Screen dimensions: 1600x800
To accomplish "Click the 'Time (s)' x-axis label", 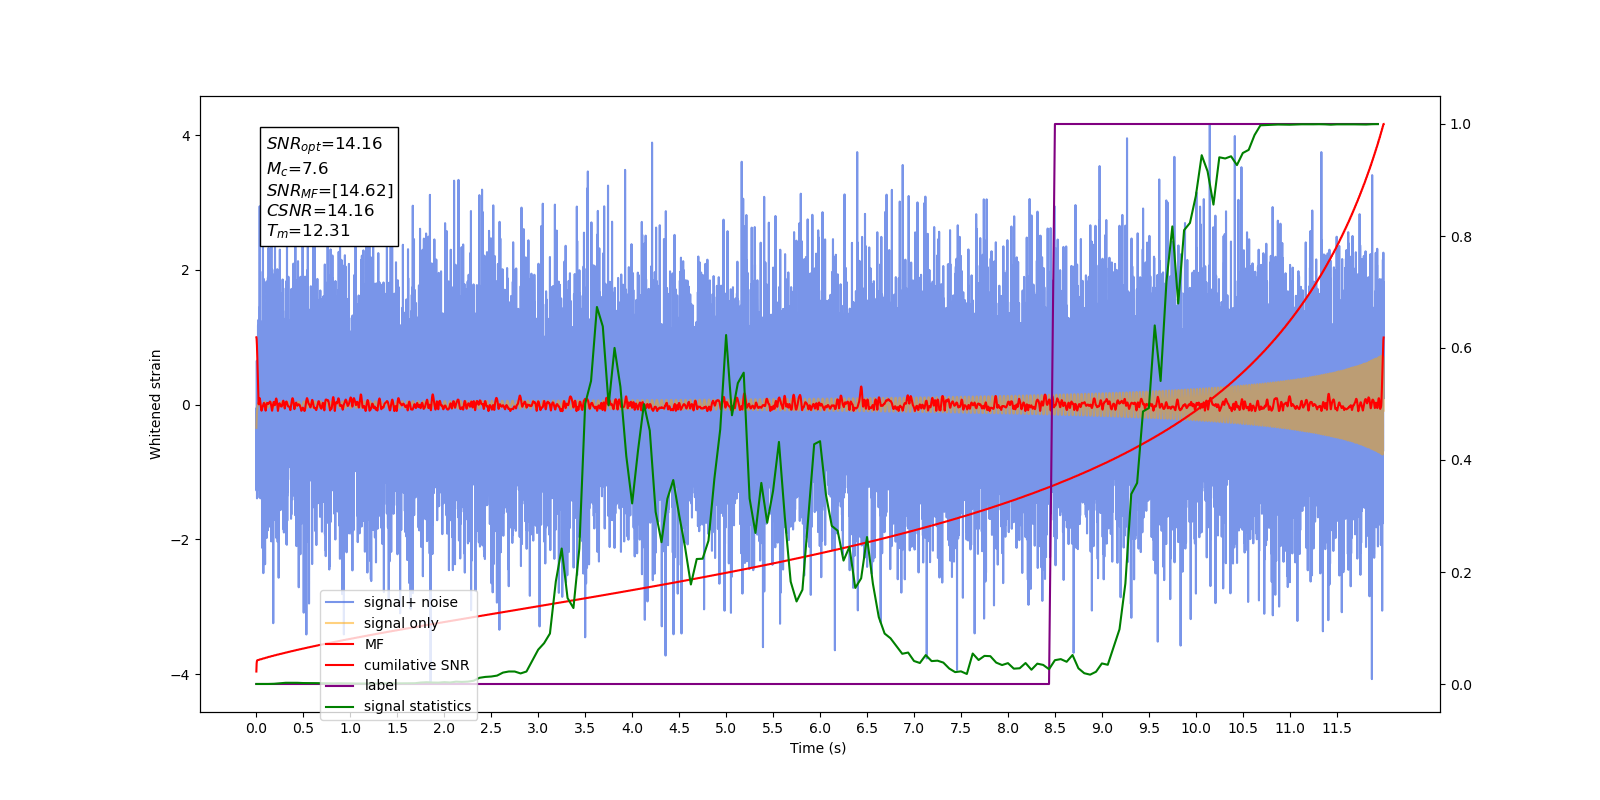I will pyautogui.click(x=818, y=748).
